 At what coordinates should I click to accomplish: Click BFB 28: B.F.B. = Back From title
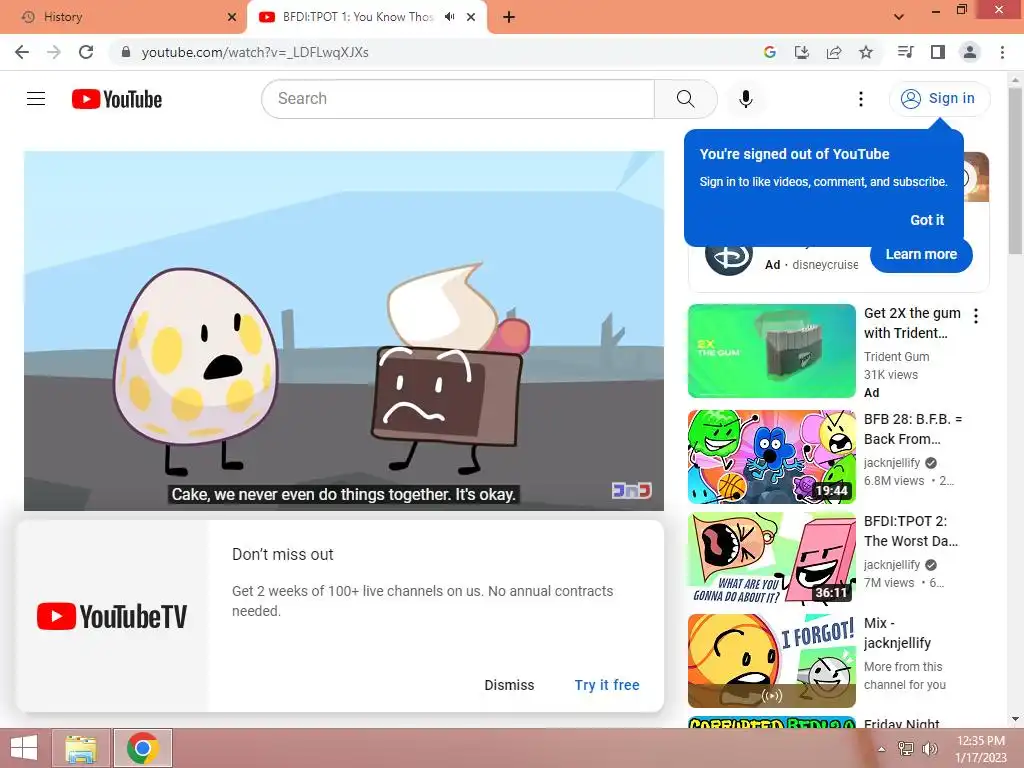point(913,429)
